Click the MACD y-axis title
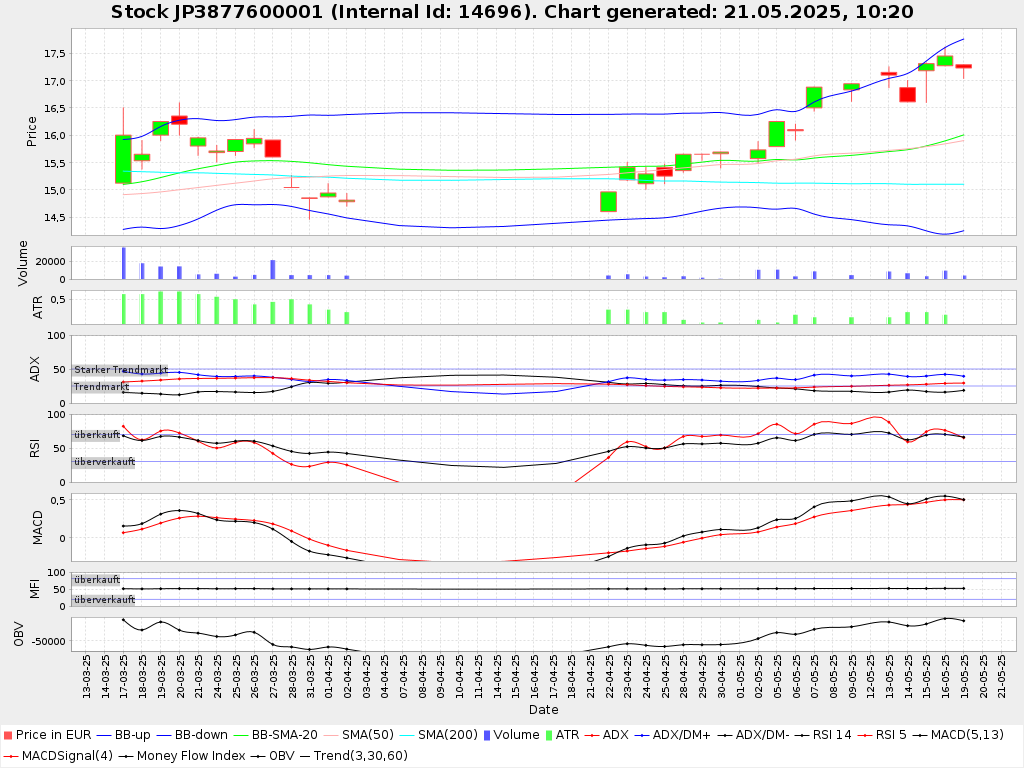 pyautogui.click(x=37, y=528)
